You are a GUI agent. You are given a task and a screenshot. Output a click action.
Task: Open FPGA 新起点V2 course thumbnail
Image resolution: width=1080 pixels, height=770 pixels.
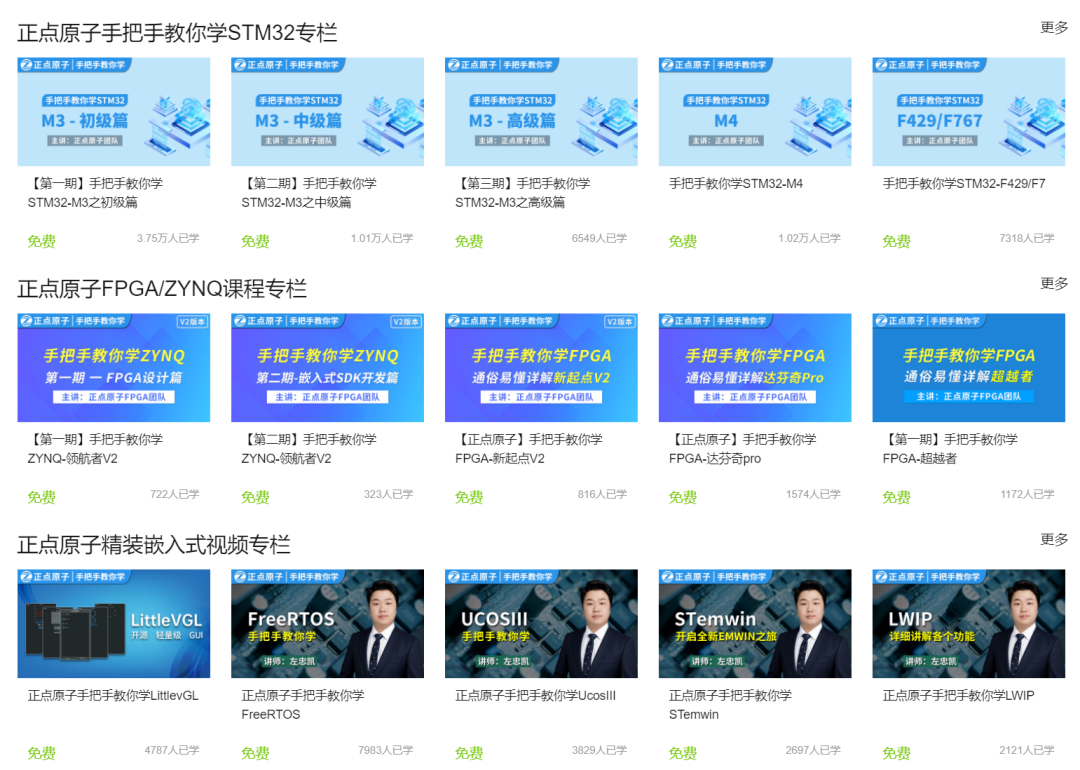(x=541, y=368)
